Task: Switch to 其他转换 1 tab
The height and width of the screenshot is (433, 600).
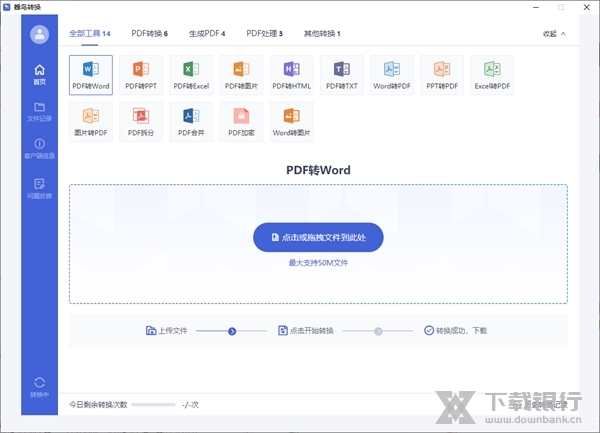Action: (x=322, y=34)
